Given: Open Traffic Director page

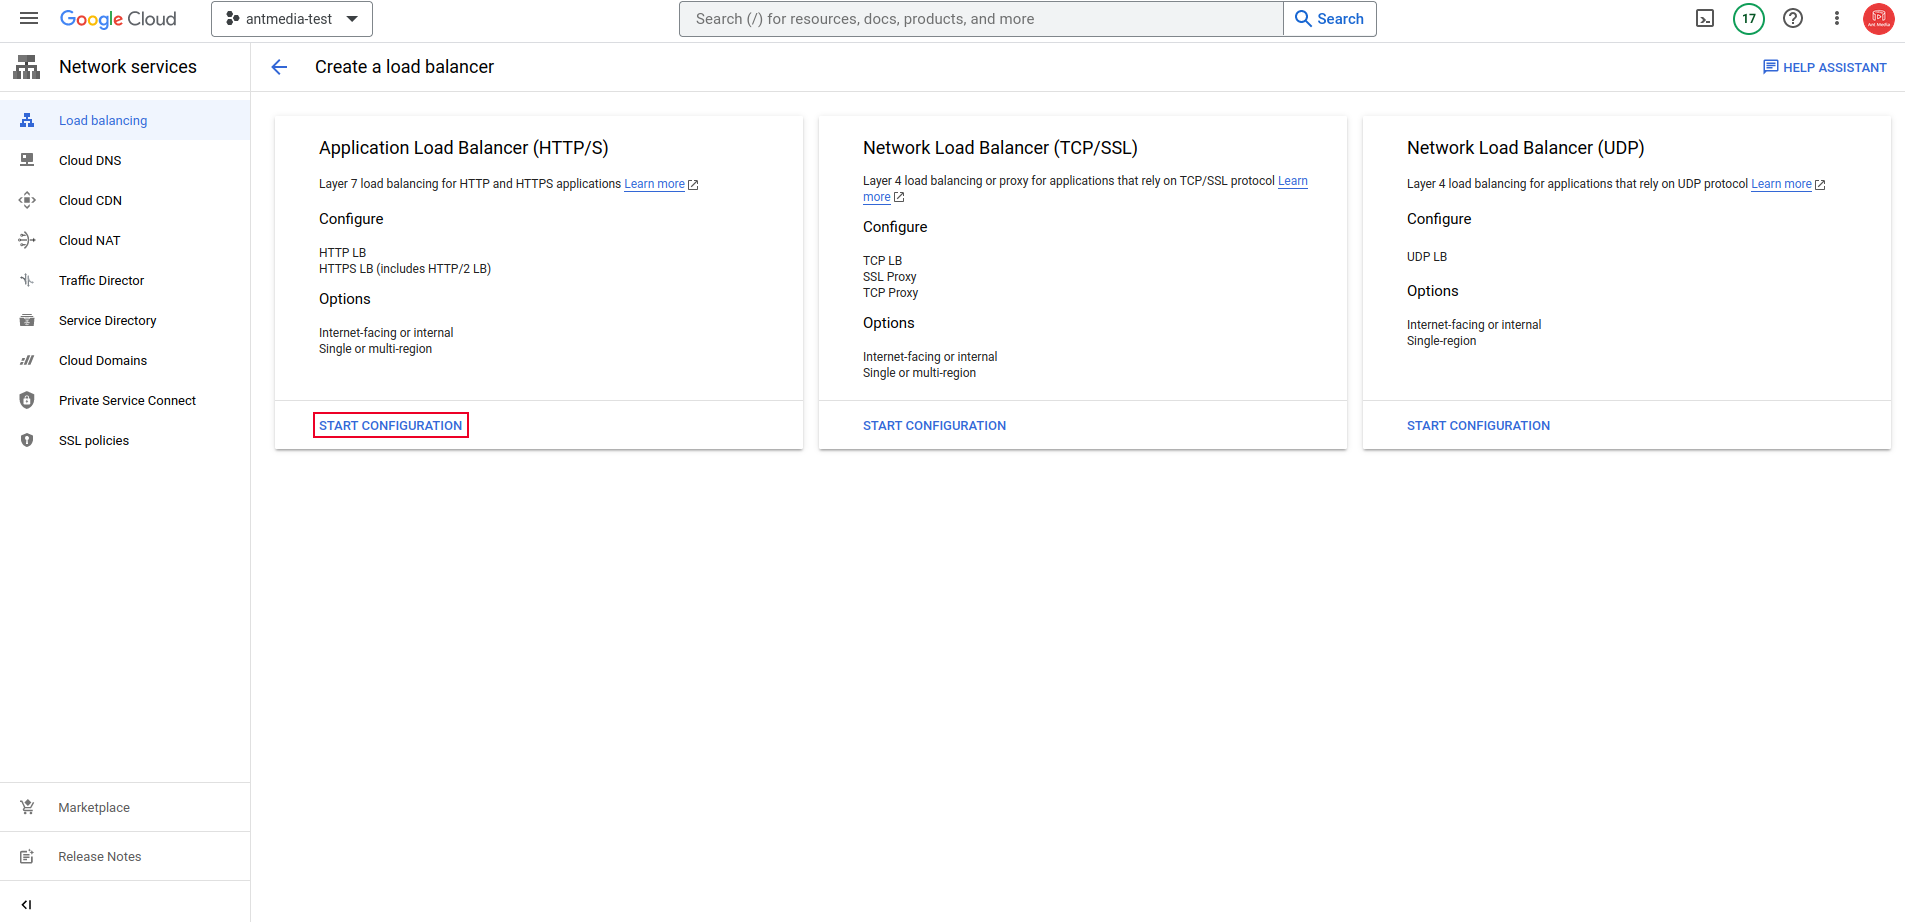Looking at the screenshot, I should coord(101,280).
